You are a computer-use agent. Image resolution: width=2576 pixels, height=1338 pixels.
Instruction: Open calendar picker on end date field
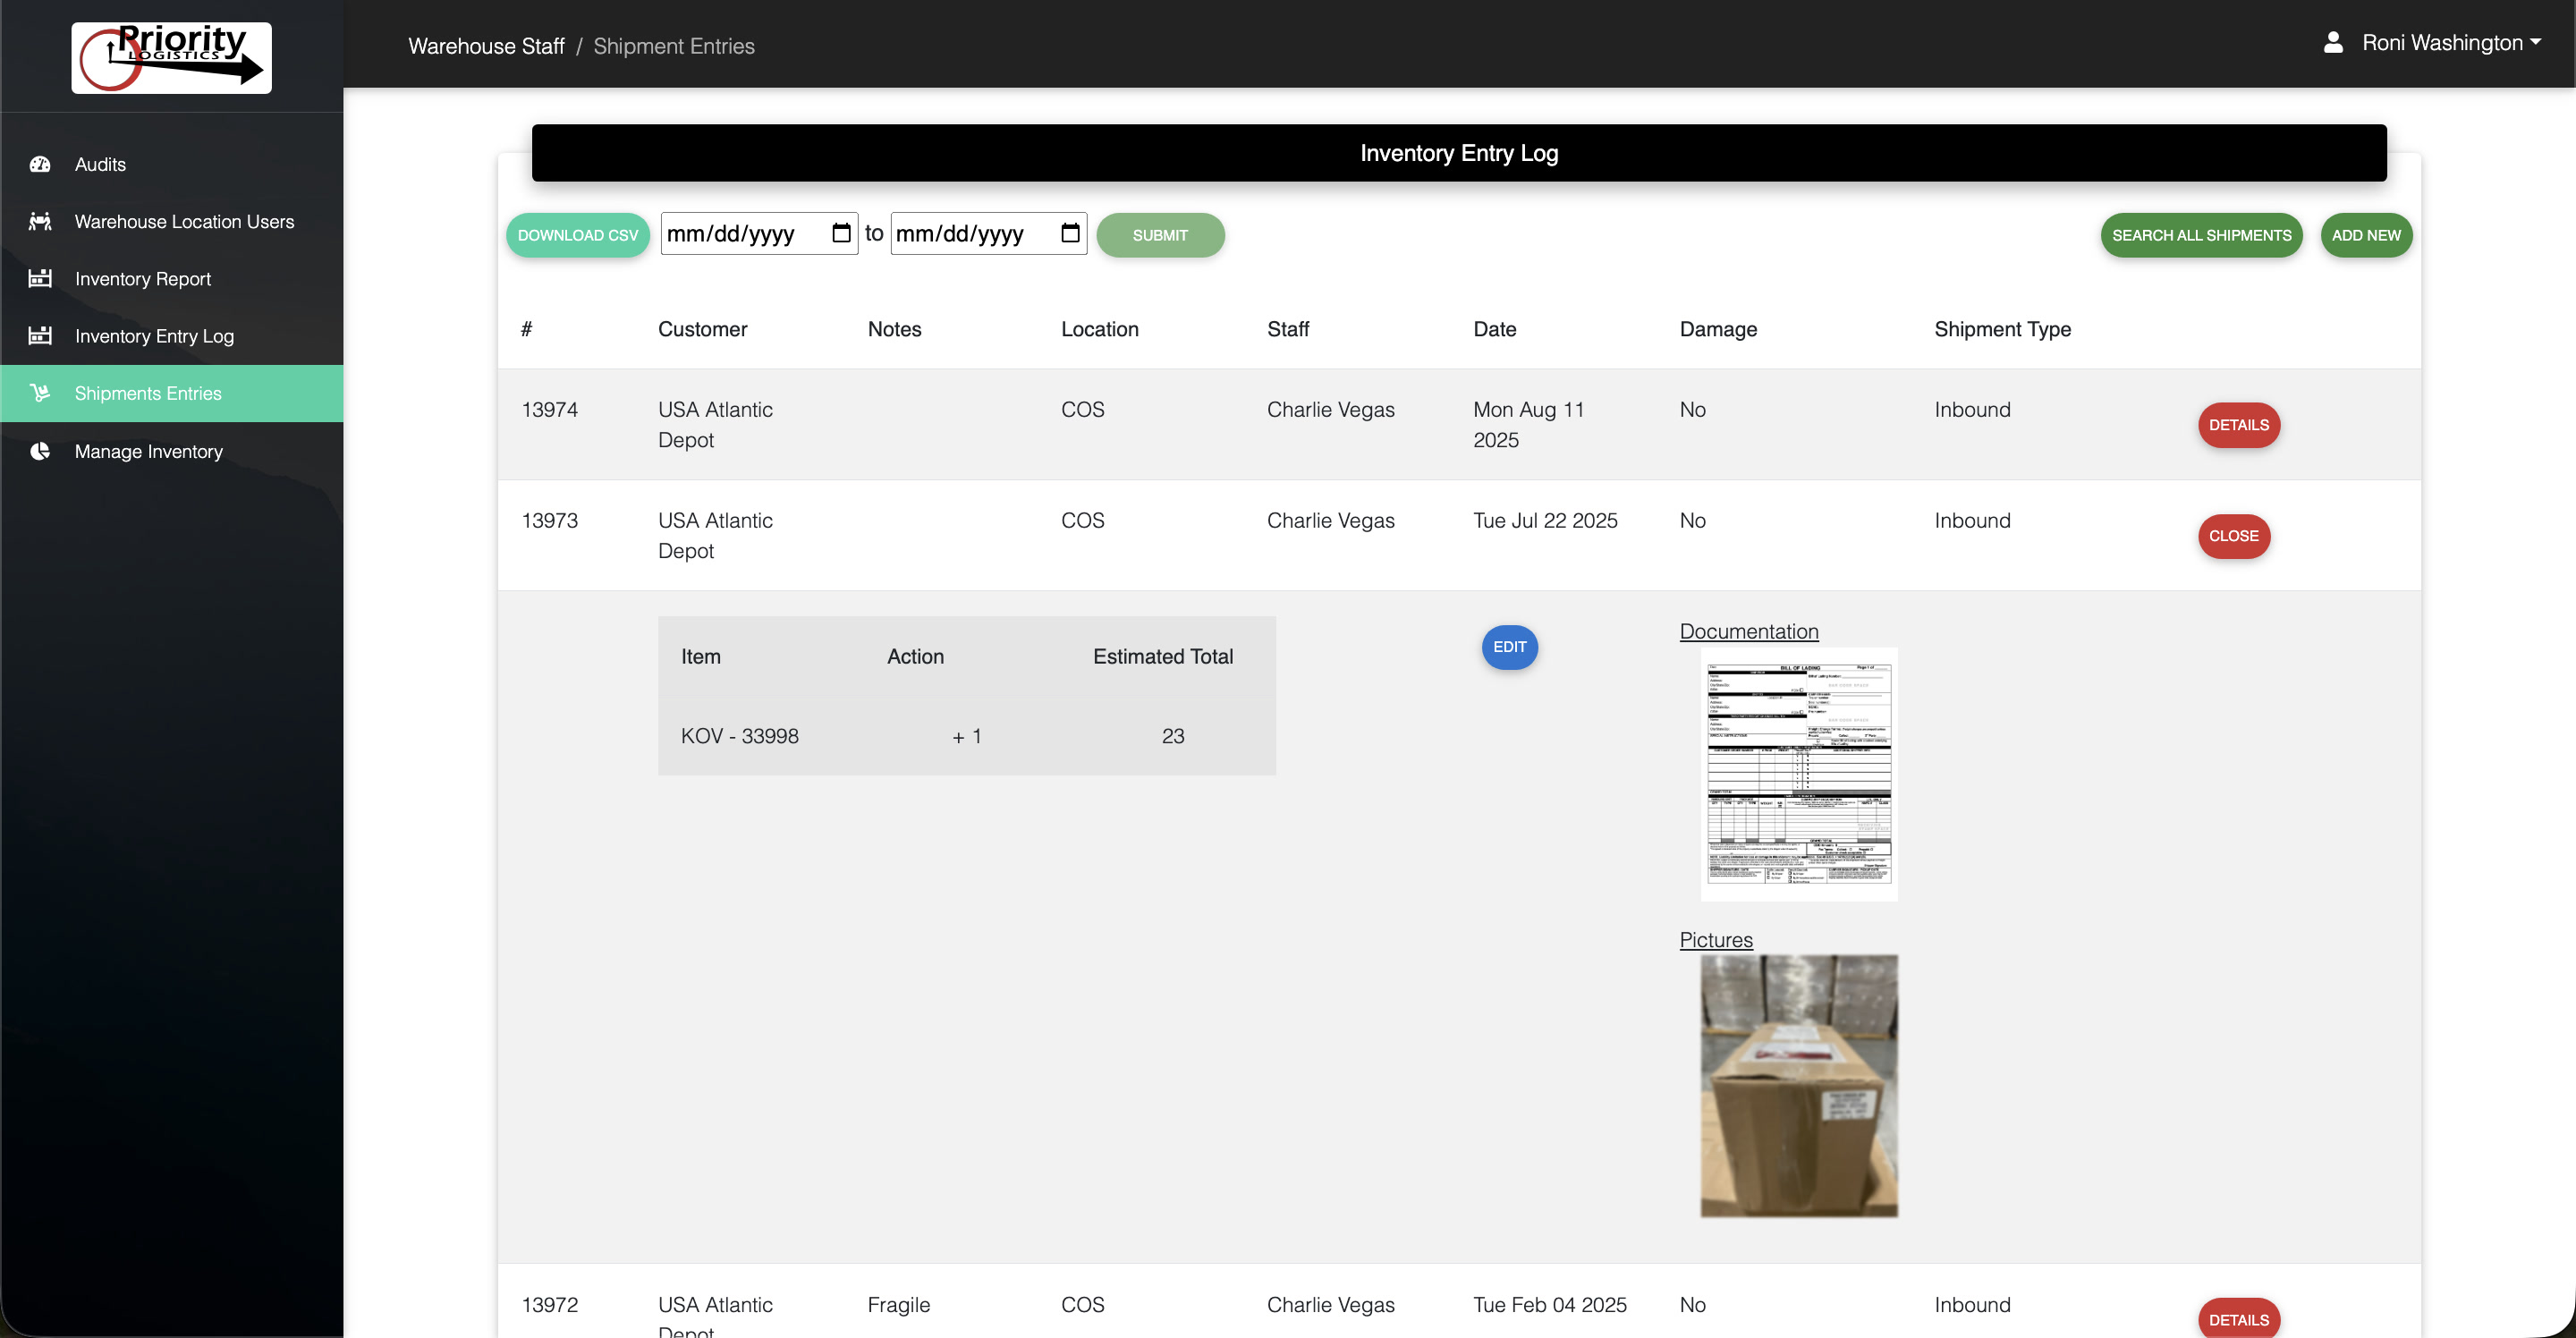coord(1070,233)
